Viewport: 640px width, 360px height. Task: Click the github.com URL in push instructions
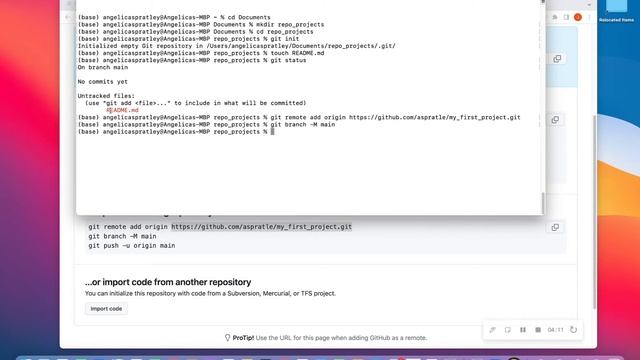pos(261,227)
